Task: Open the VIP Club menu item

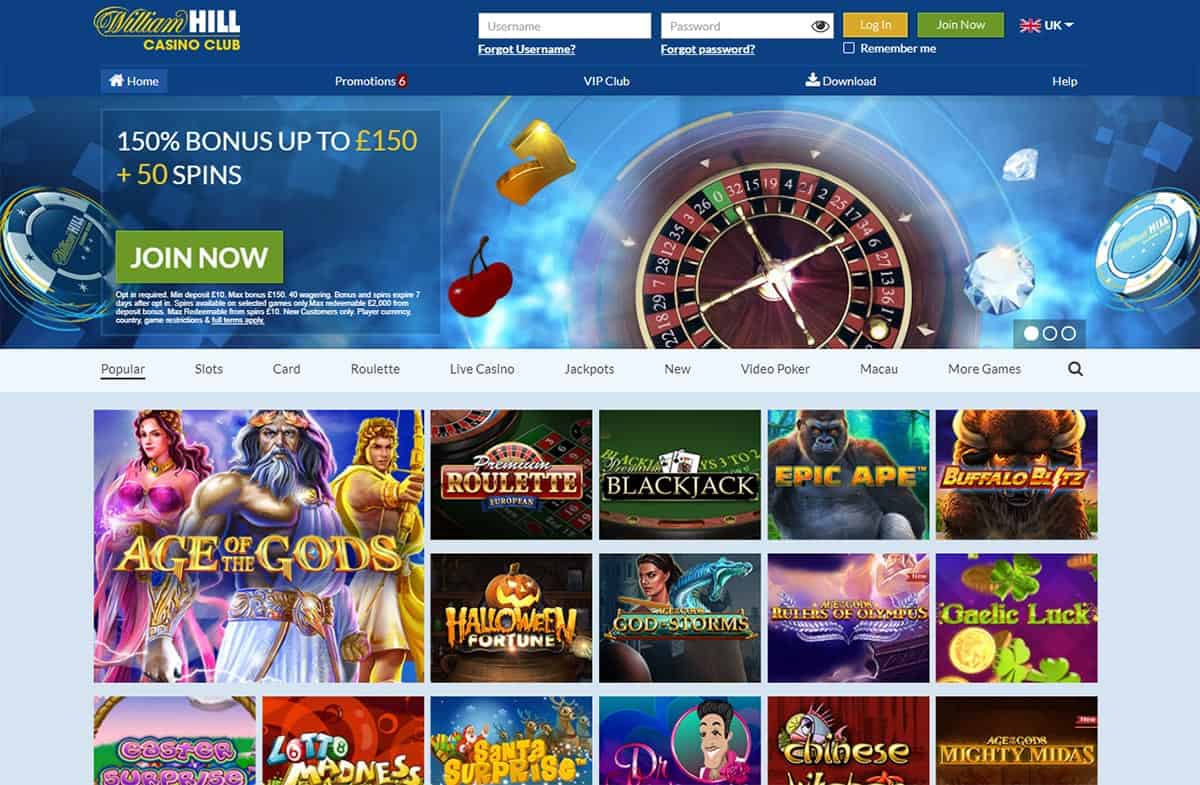Action: point(607,81)
